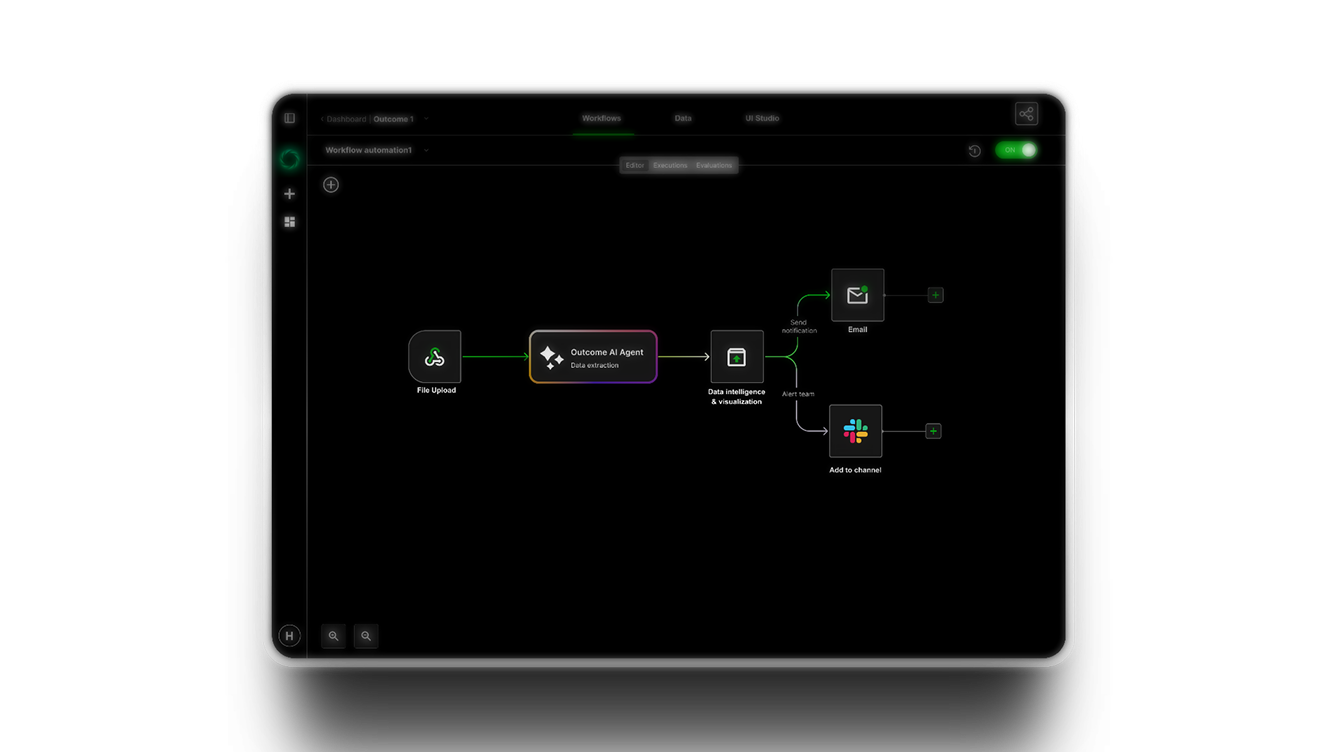Screen dimensions: 1338x752
Task: Click the green logo in the sidebar
Action: [x=289, y=158]
